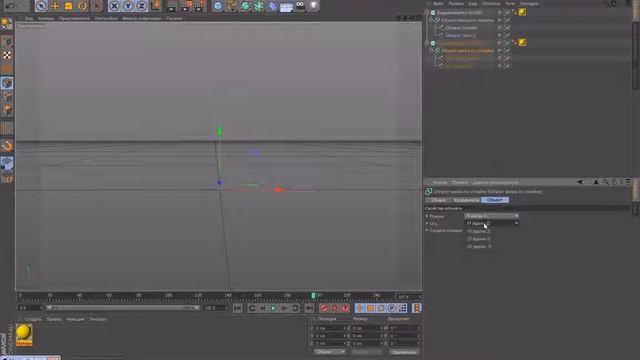
Task: Disable checkmark on third tree row
Action: (507, 28)
